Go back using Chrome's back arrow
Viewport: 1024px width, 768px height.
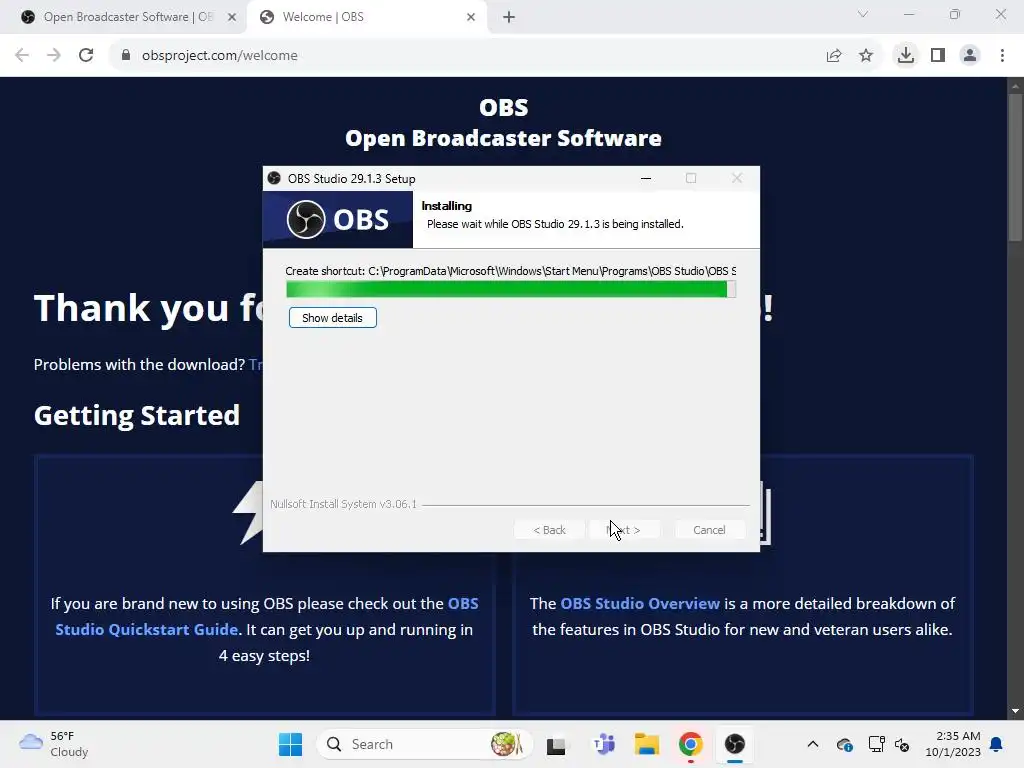pyautogui.click(x=22, y=56)
